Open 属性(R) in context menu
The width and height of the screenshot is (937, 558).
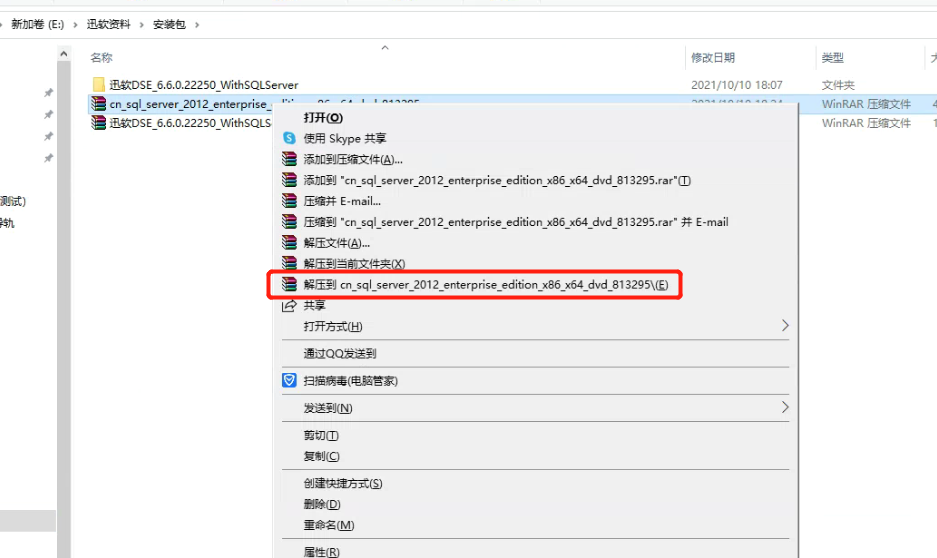[321, 551]
